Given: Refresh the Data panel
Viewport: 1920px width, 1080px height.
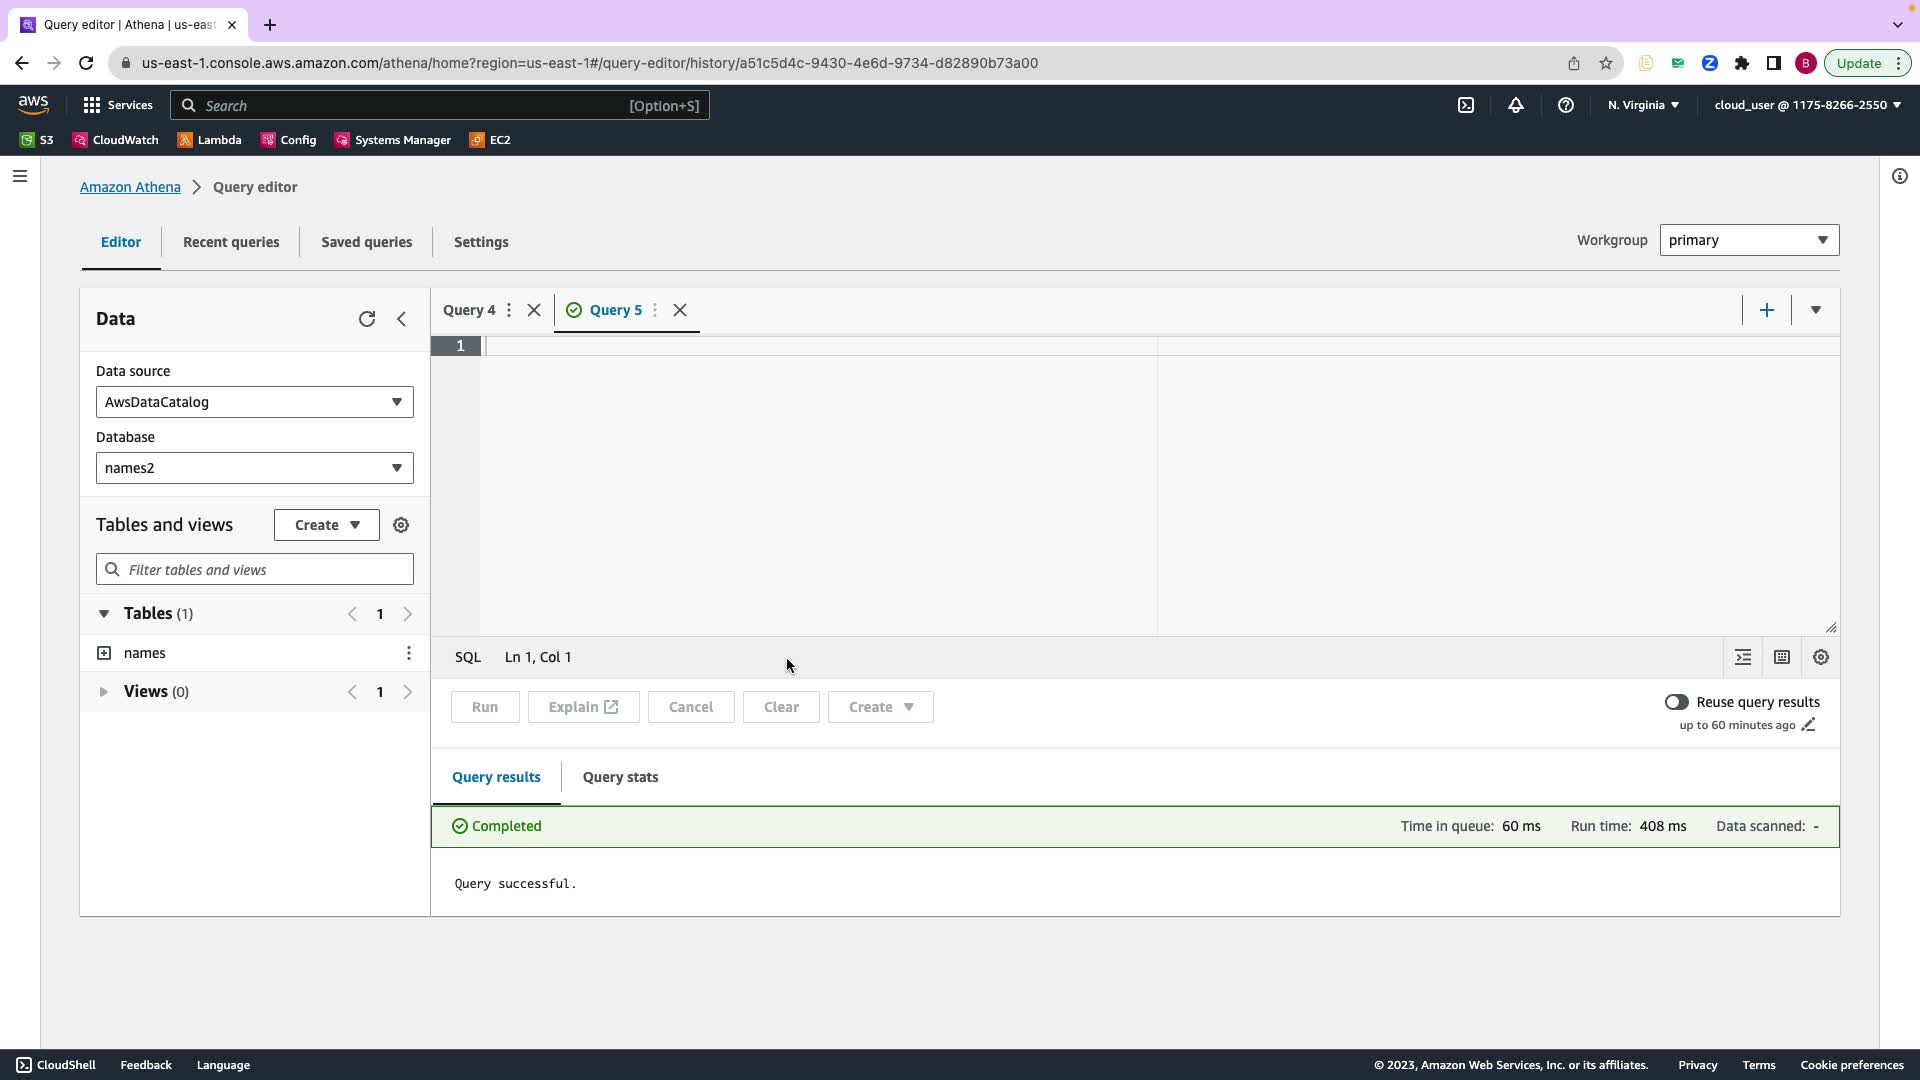Looking at the screenshot, I should tap(367, 319).
